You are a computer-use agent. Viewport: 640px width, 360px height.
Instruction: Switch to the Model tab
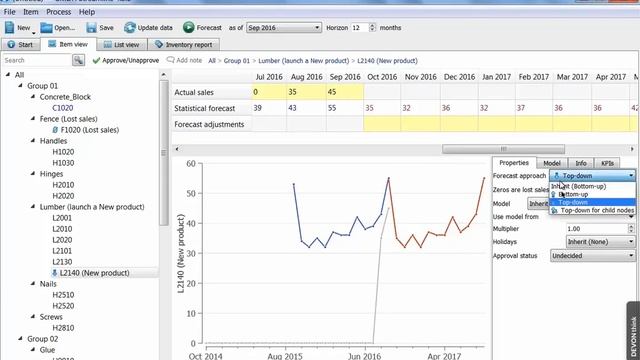[x=552, y=163]
